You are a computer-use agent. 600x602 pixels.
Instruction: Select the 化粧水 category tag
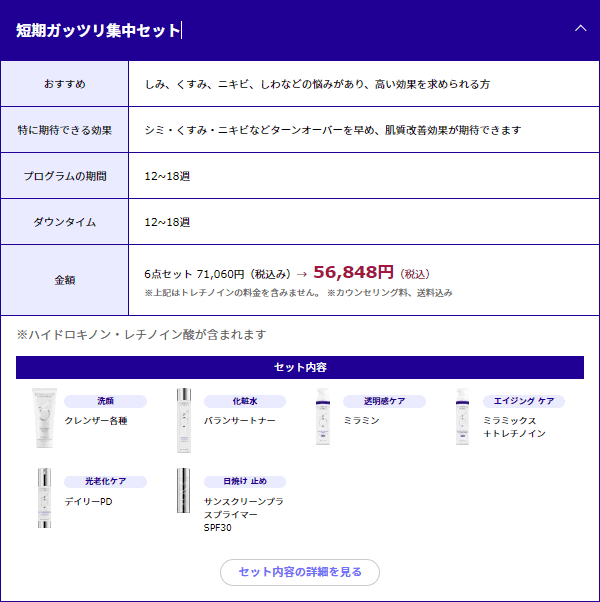coord(245,401)
